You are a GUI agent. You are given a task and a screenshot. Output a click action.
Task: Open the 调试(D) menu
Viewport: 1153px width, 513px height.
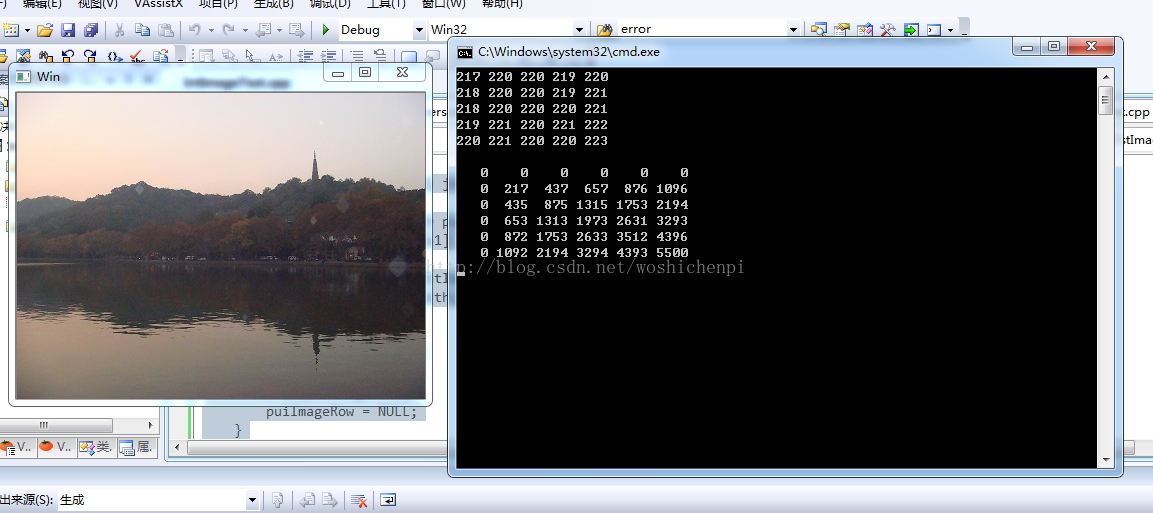pyautogui.click(x=330, y=4)
